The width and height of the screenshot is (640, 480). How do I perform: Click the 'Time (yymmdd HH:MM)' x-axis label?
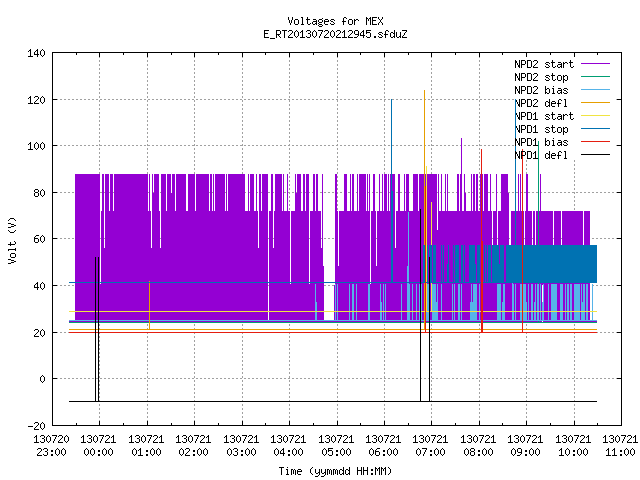point(335,471)
